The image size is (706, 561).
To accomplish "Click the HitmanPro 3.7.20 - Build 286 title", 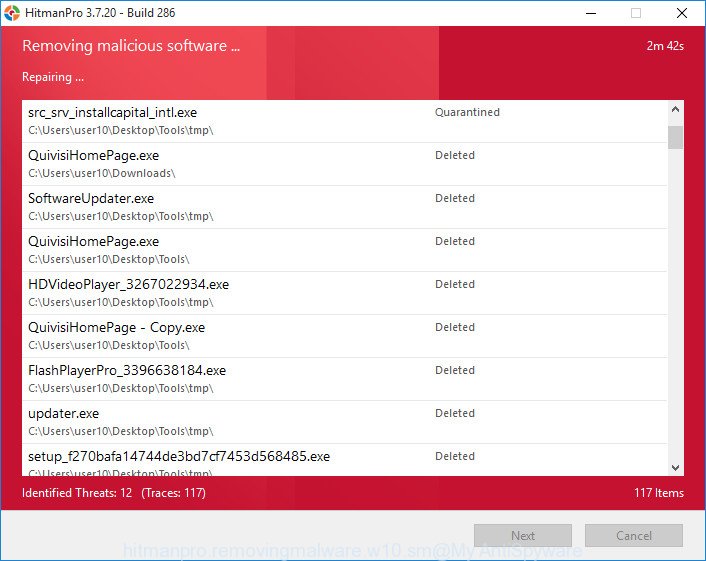I will 100,13.
